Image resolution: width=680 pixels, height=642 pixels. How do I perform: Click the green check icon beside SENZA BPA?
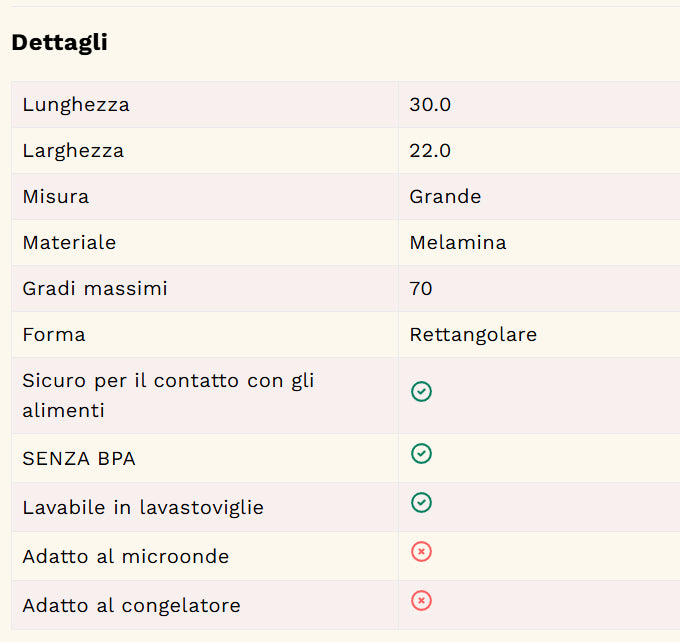421,454
